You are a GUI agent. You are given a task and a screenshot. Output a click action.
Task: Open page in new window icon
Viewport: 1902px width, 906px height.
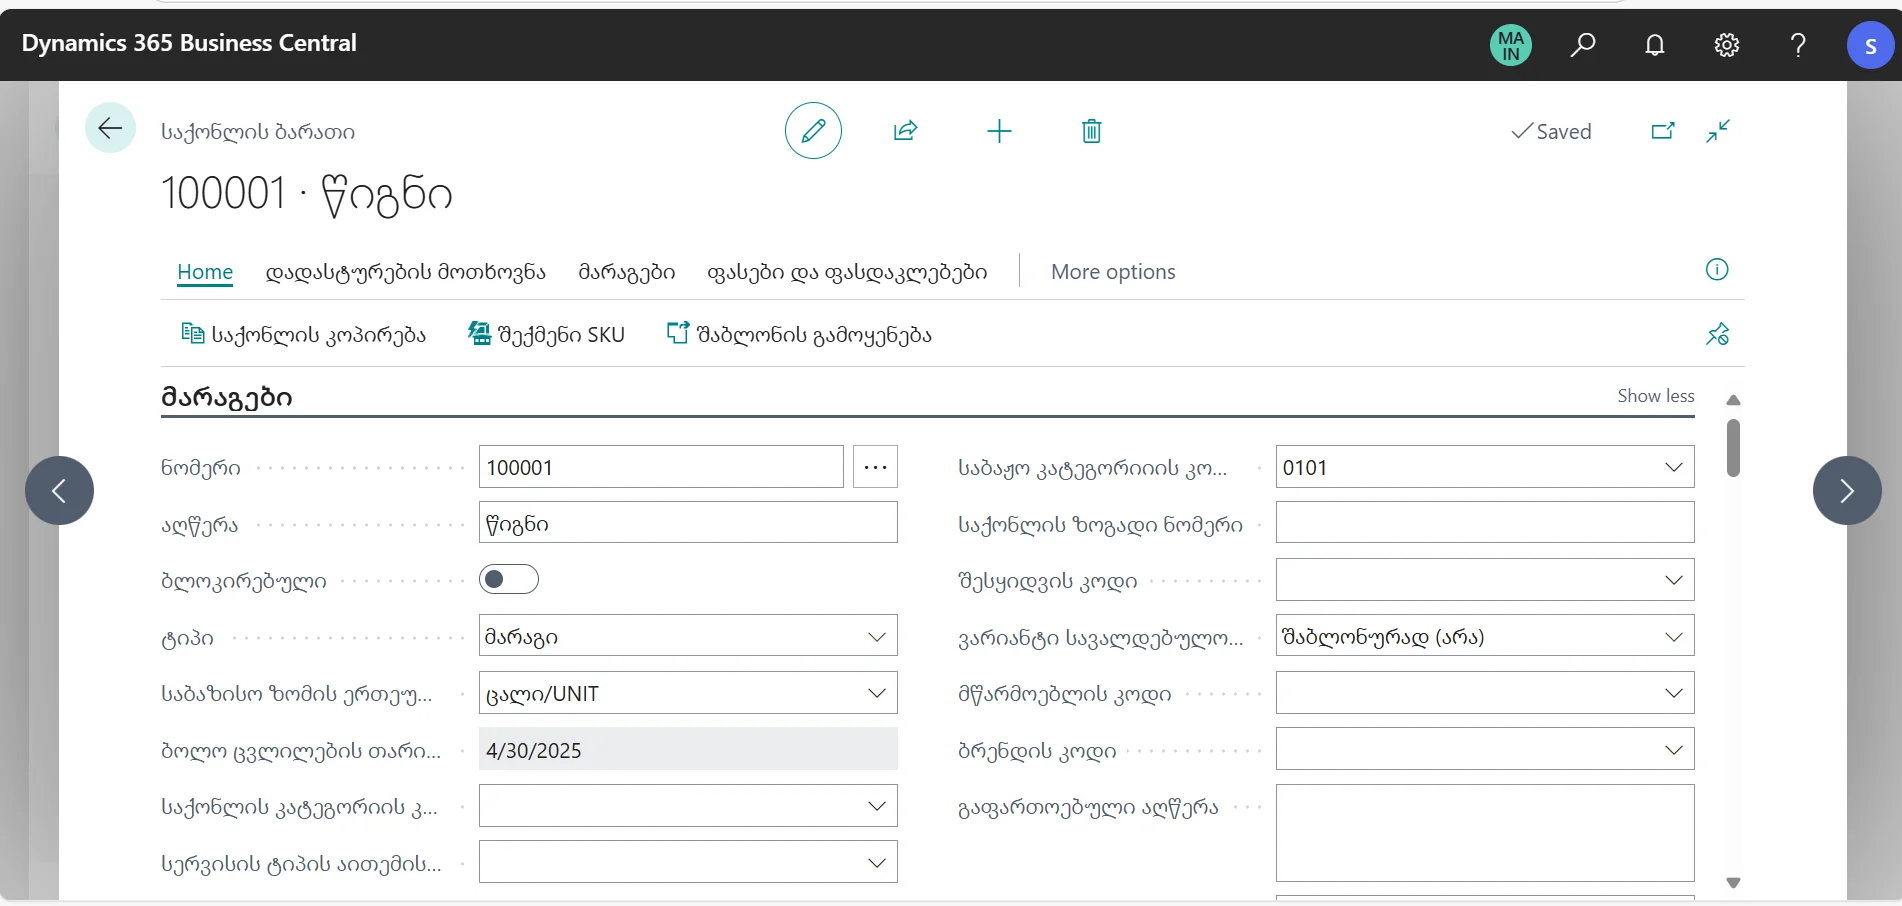point(1662,131)
